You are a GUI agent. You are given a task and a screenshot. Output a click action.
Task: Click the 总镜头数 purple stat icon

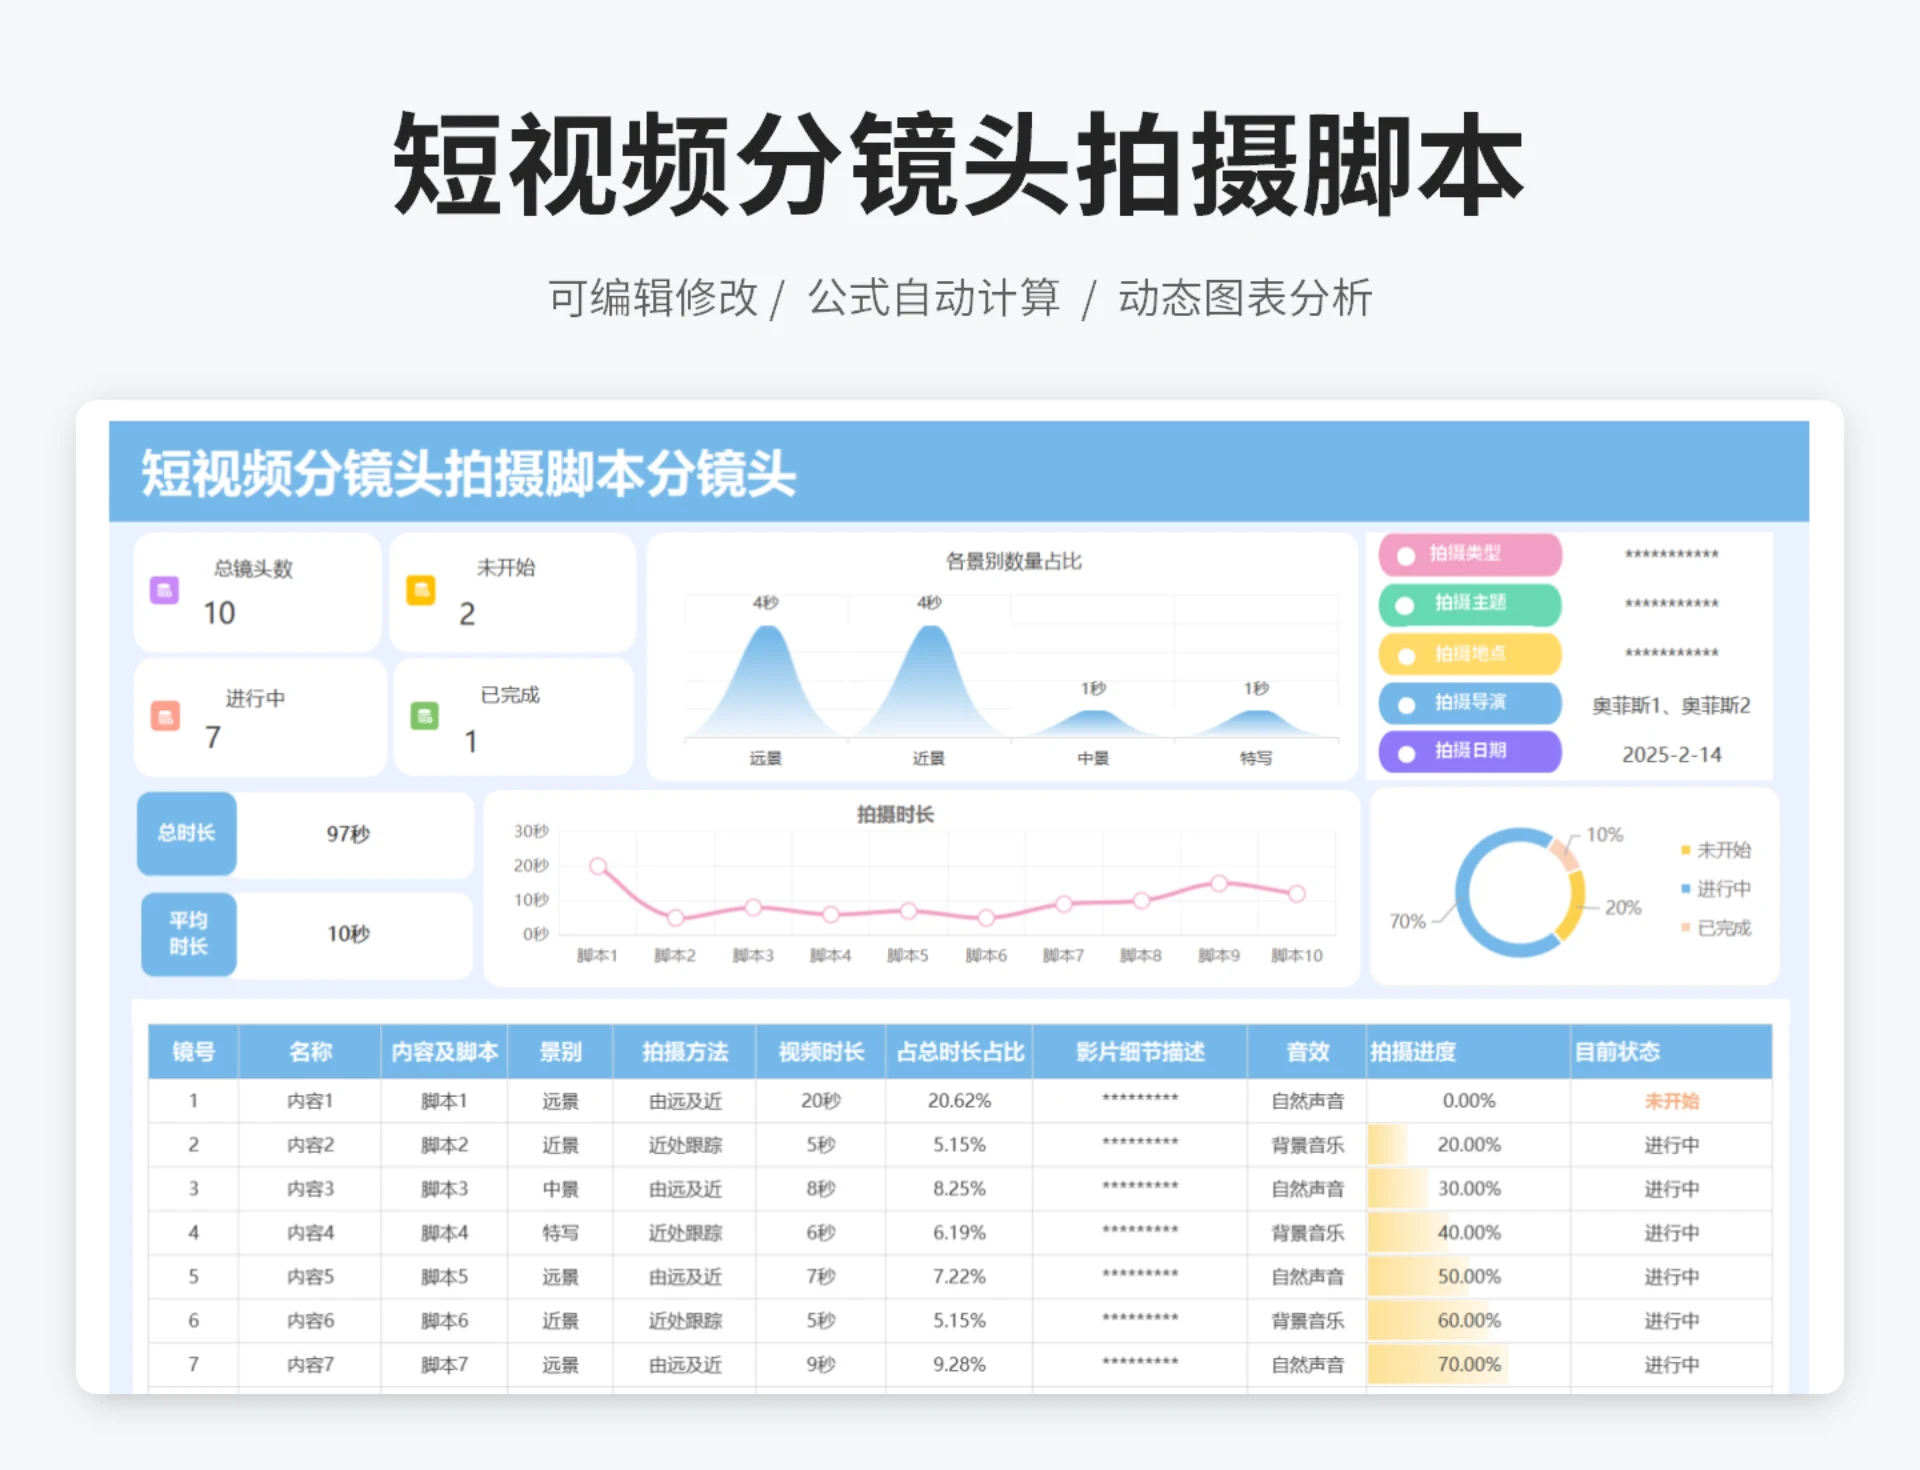(163, 591)
